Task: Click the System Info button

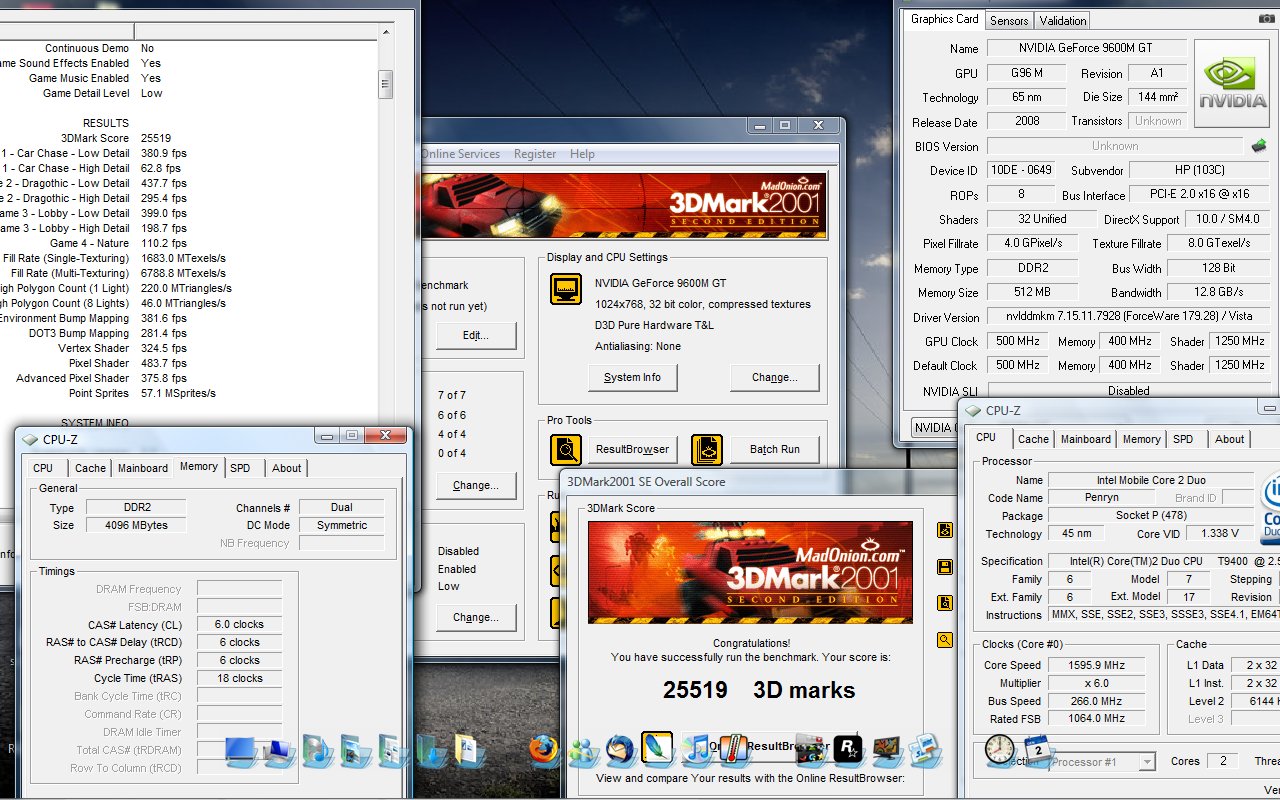Action: [632, 377]
